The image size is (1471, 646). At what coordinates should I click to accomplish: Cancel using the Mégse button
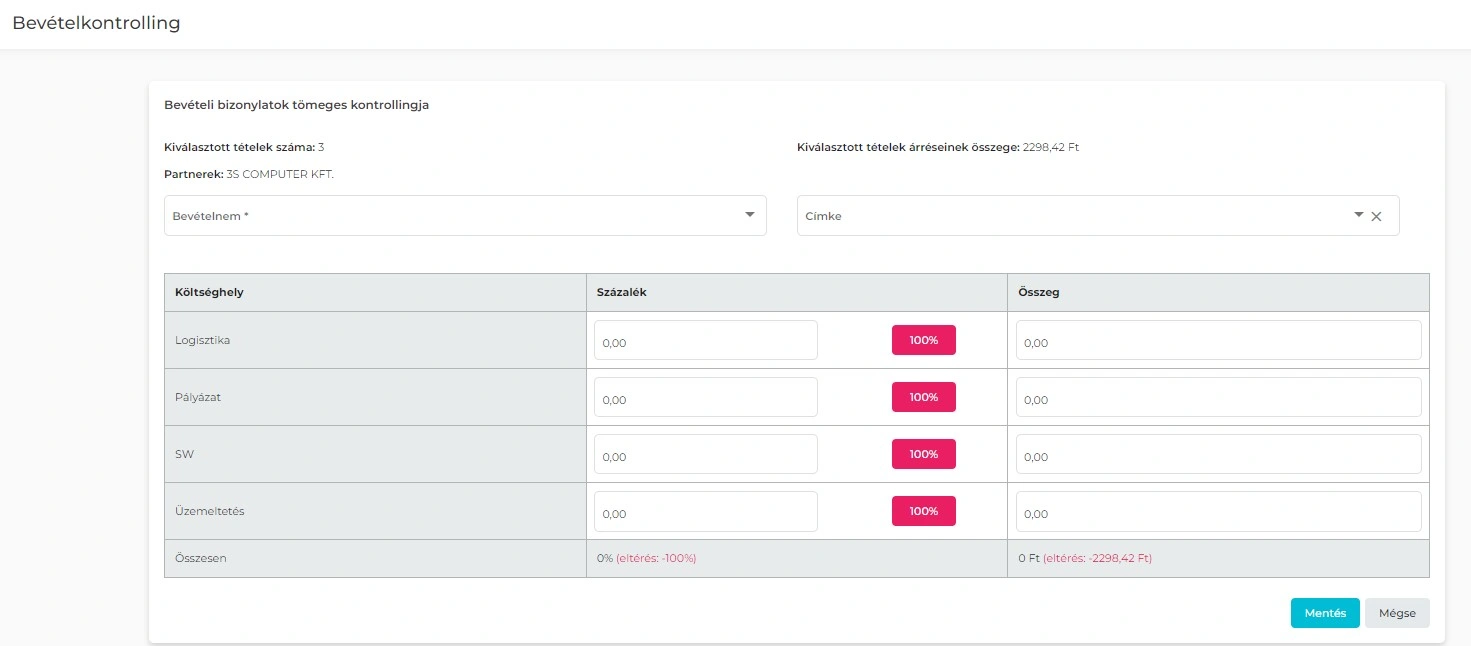1397,613
